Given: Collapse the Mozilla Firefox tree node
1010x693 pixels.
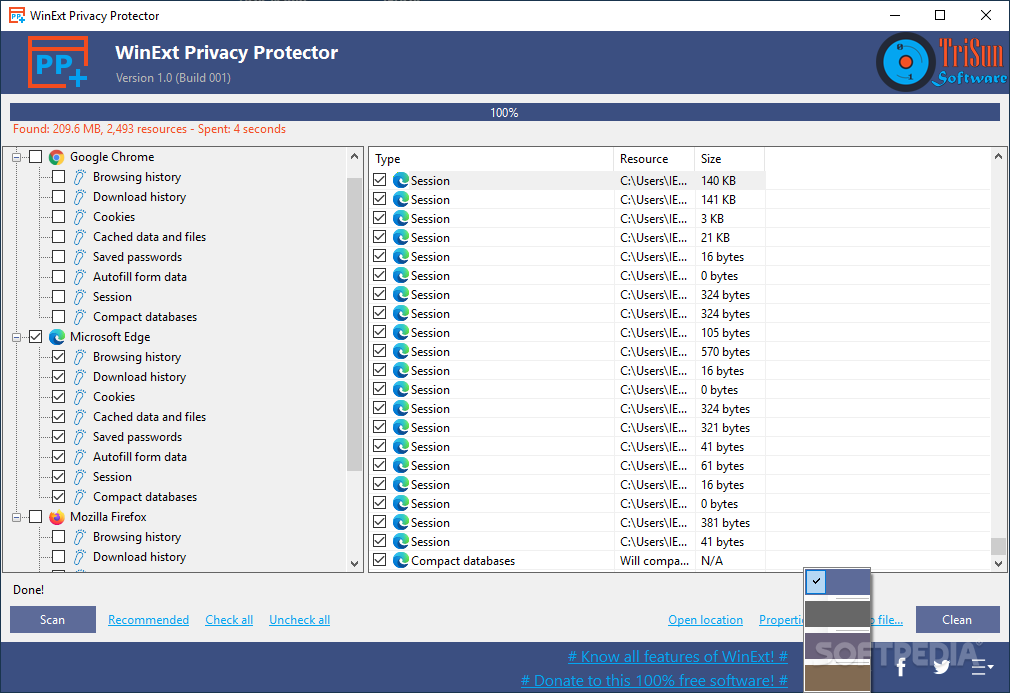Looking at the screenshot, I should pyautogui.click(x=17, y=517).
